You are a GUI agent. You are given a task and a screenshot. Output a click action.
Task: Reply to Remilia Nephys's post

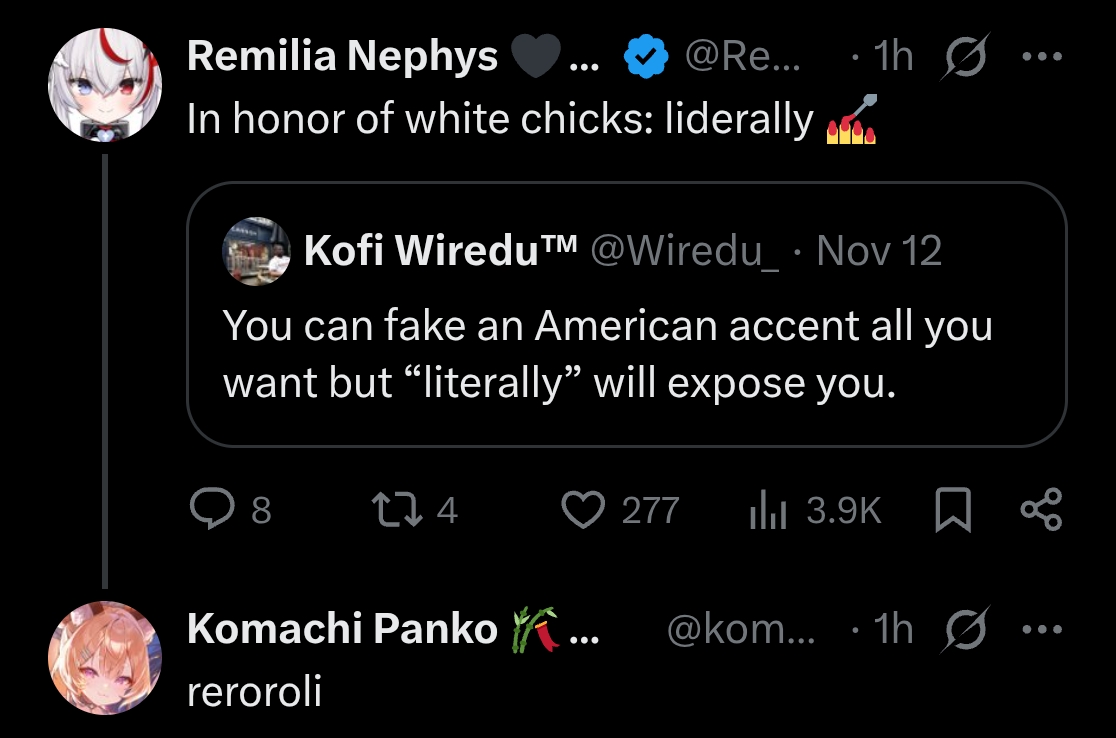point(211,511)
